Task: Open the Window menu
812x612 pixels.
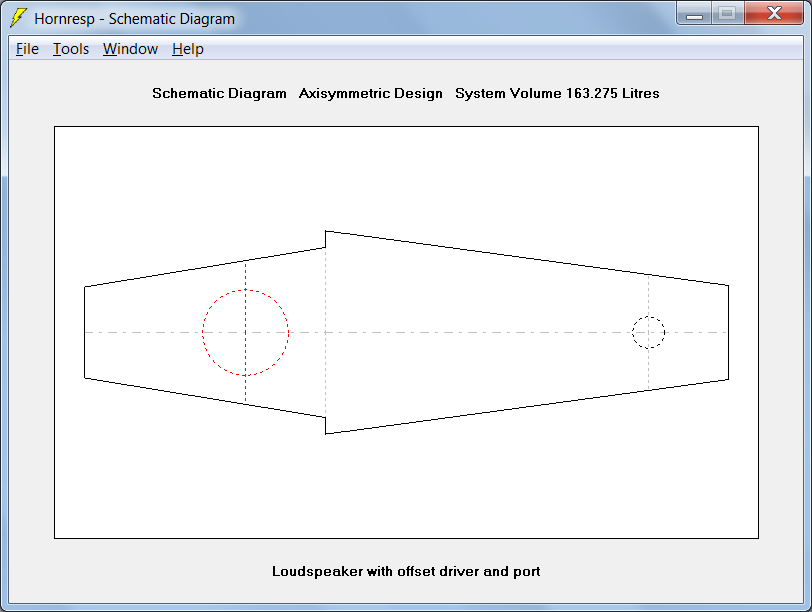Action: point(130,49)
